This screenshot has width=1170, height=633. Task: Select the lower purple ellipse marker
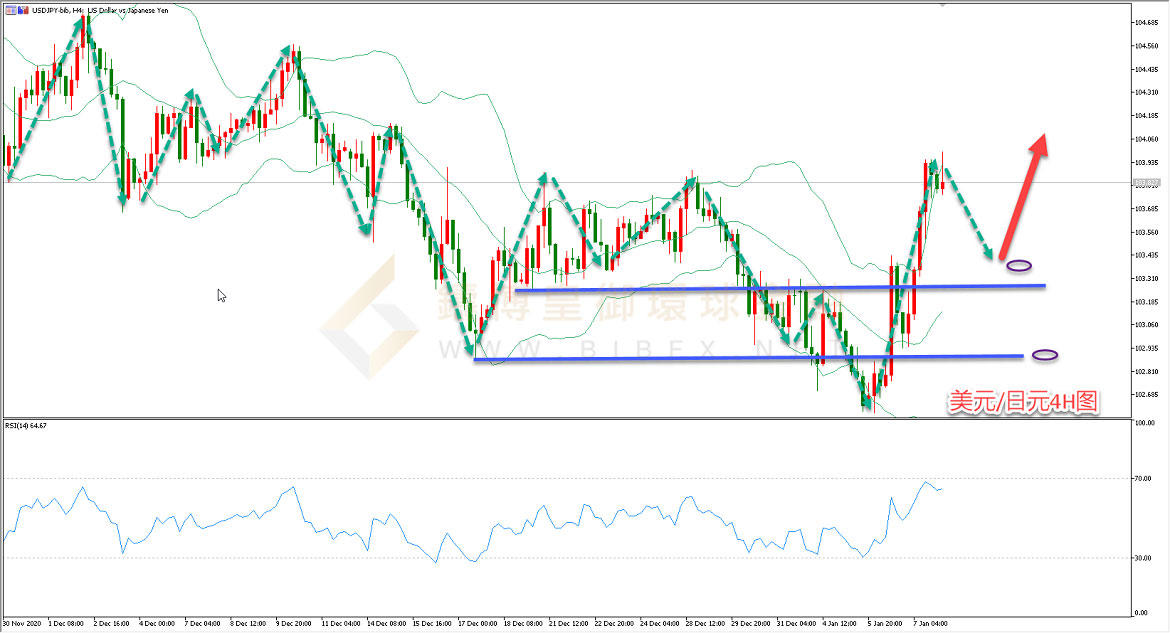pos(1045,355)
